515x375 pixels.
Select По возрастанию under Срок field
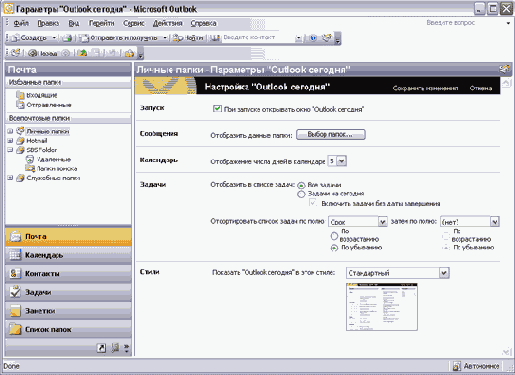(334, 236)
